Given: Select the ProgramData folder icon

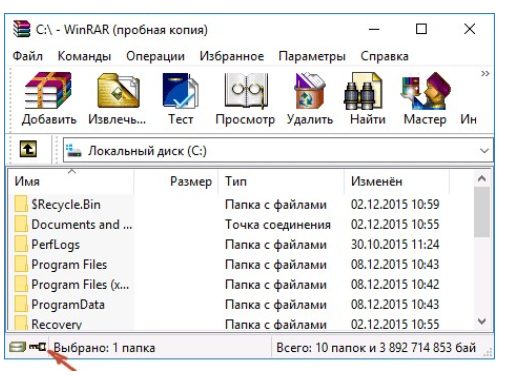Looking at the screenshot, I should (x=21, y=304).
